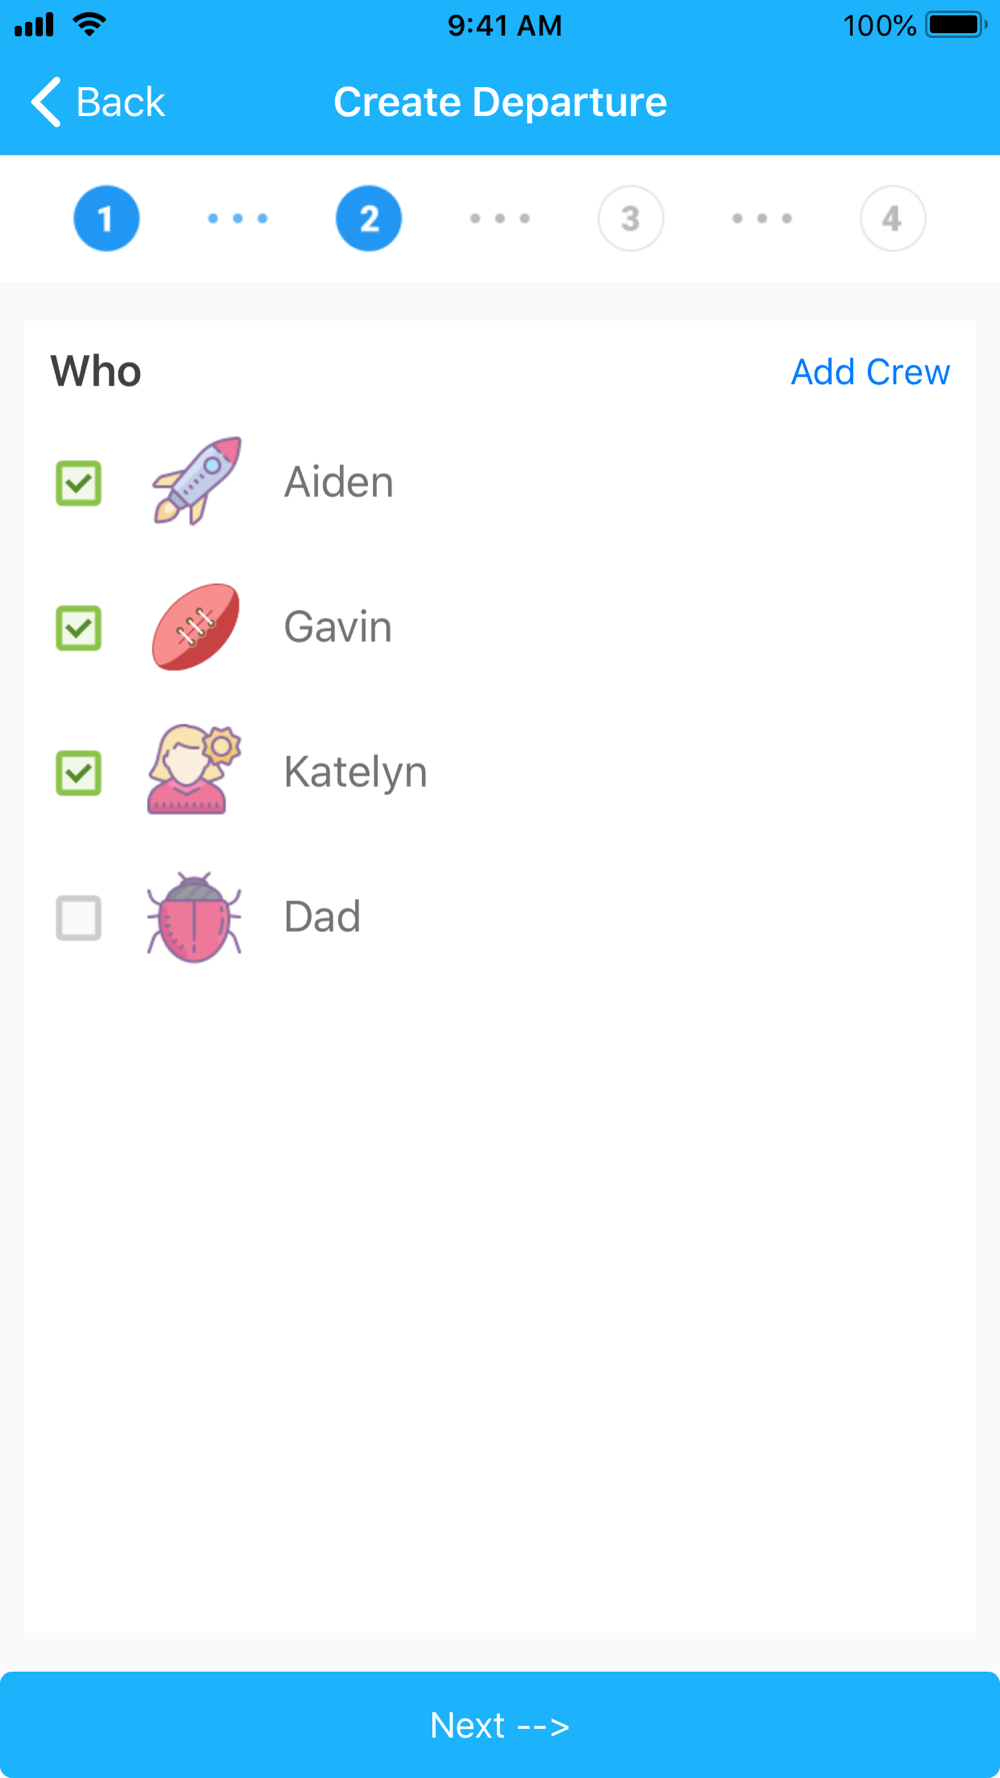Jump to step 4 in progress indicator

coord(893,218)
